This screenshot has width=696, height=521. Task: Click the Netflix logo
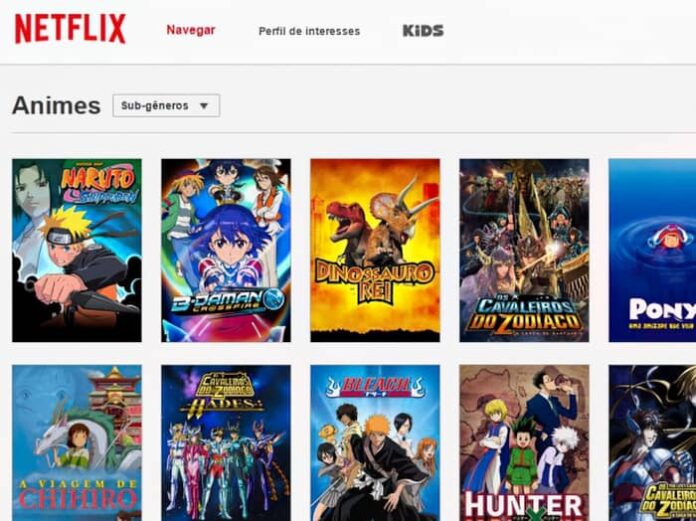[70, 29]
